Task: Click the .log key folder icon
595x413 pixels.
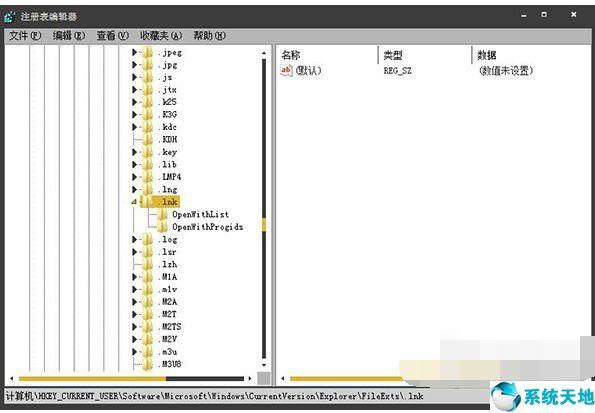Action: [x=148, y=239]
